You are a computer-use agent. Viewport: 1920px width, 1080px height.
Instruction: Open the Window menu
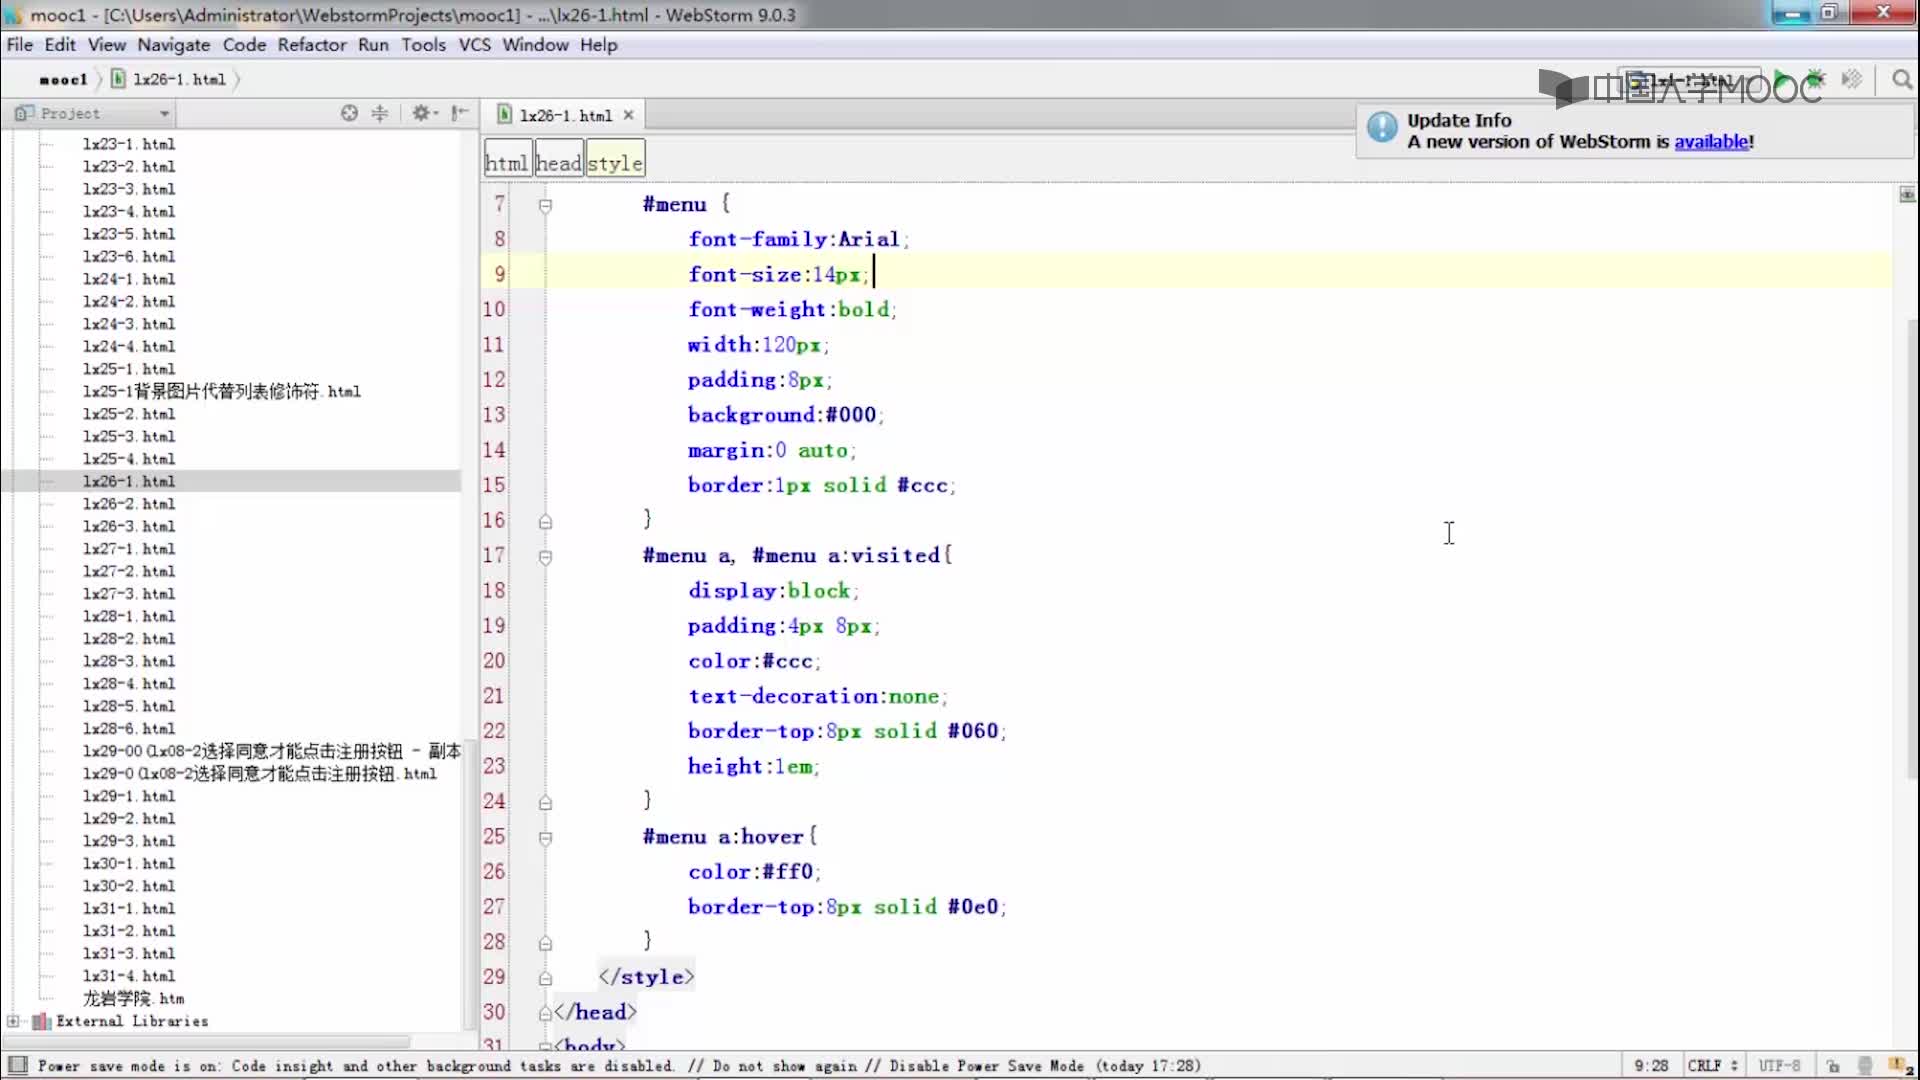tap(535, 45)
